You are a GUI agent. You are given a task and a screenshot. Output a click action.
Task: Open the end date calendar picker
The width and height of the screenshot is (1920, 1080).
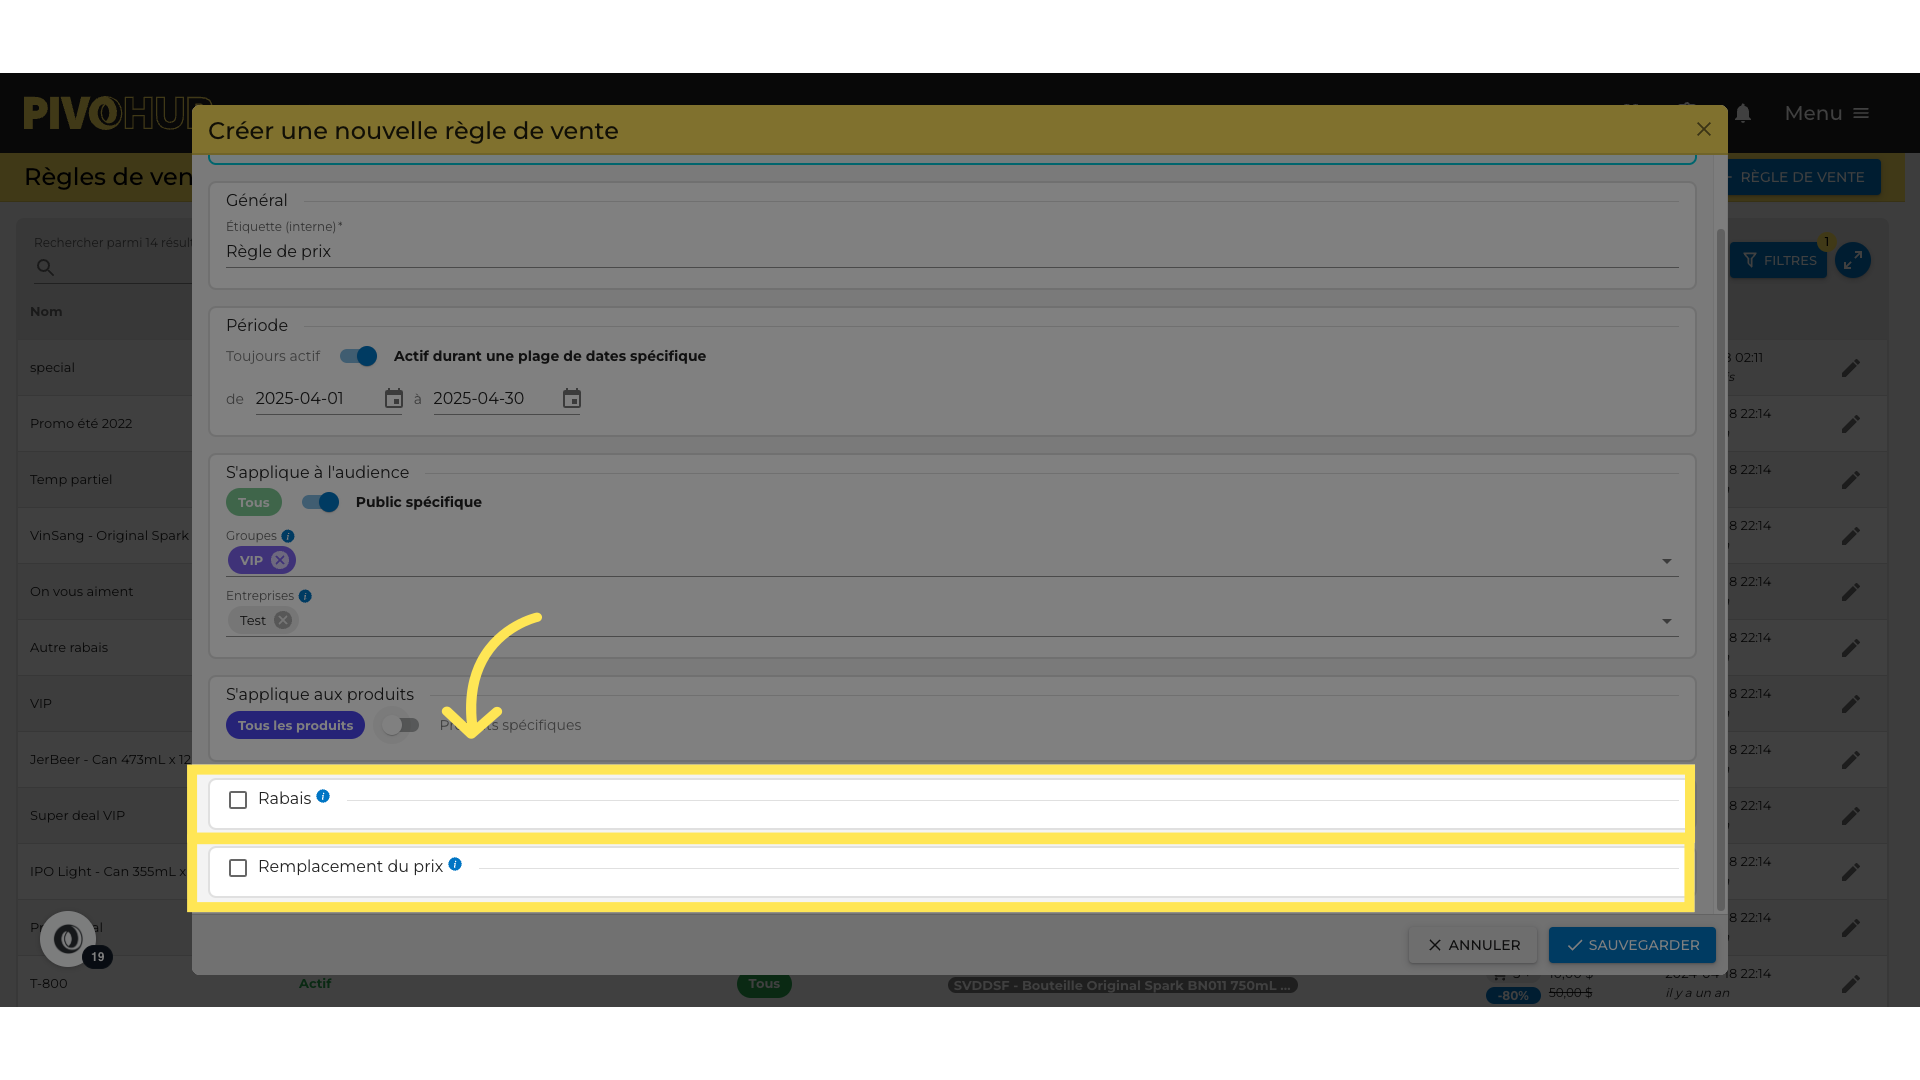click(x=572, y=399)
